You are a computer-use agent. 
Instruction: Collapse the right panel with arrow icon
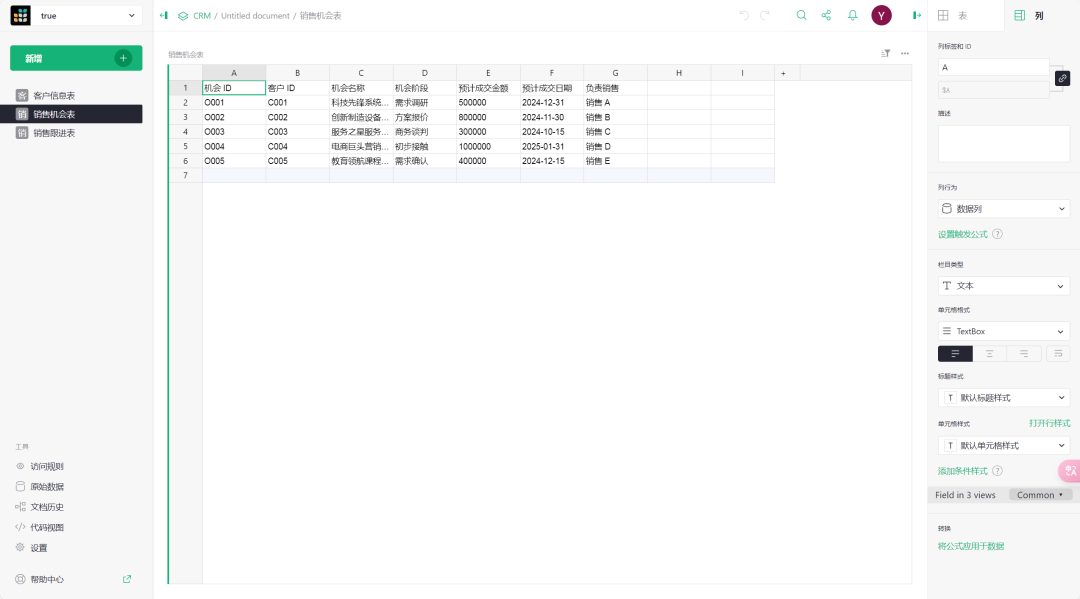tap(916, 15)
